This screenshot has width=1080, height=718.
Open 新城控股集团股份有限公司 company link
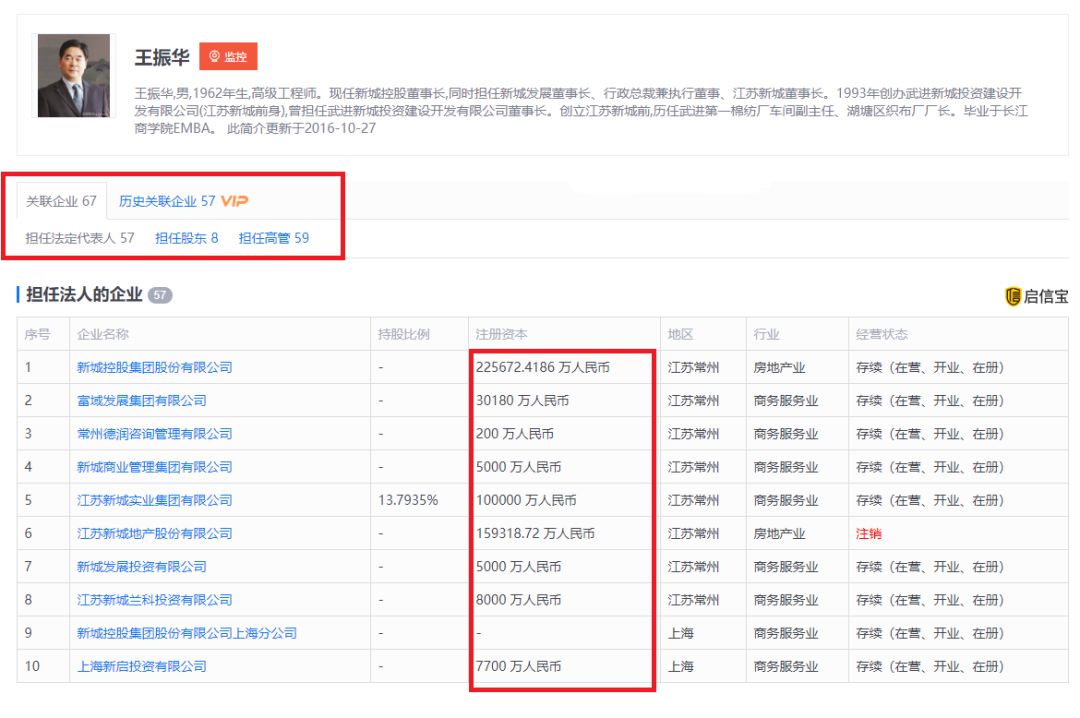point(154,368)
